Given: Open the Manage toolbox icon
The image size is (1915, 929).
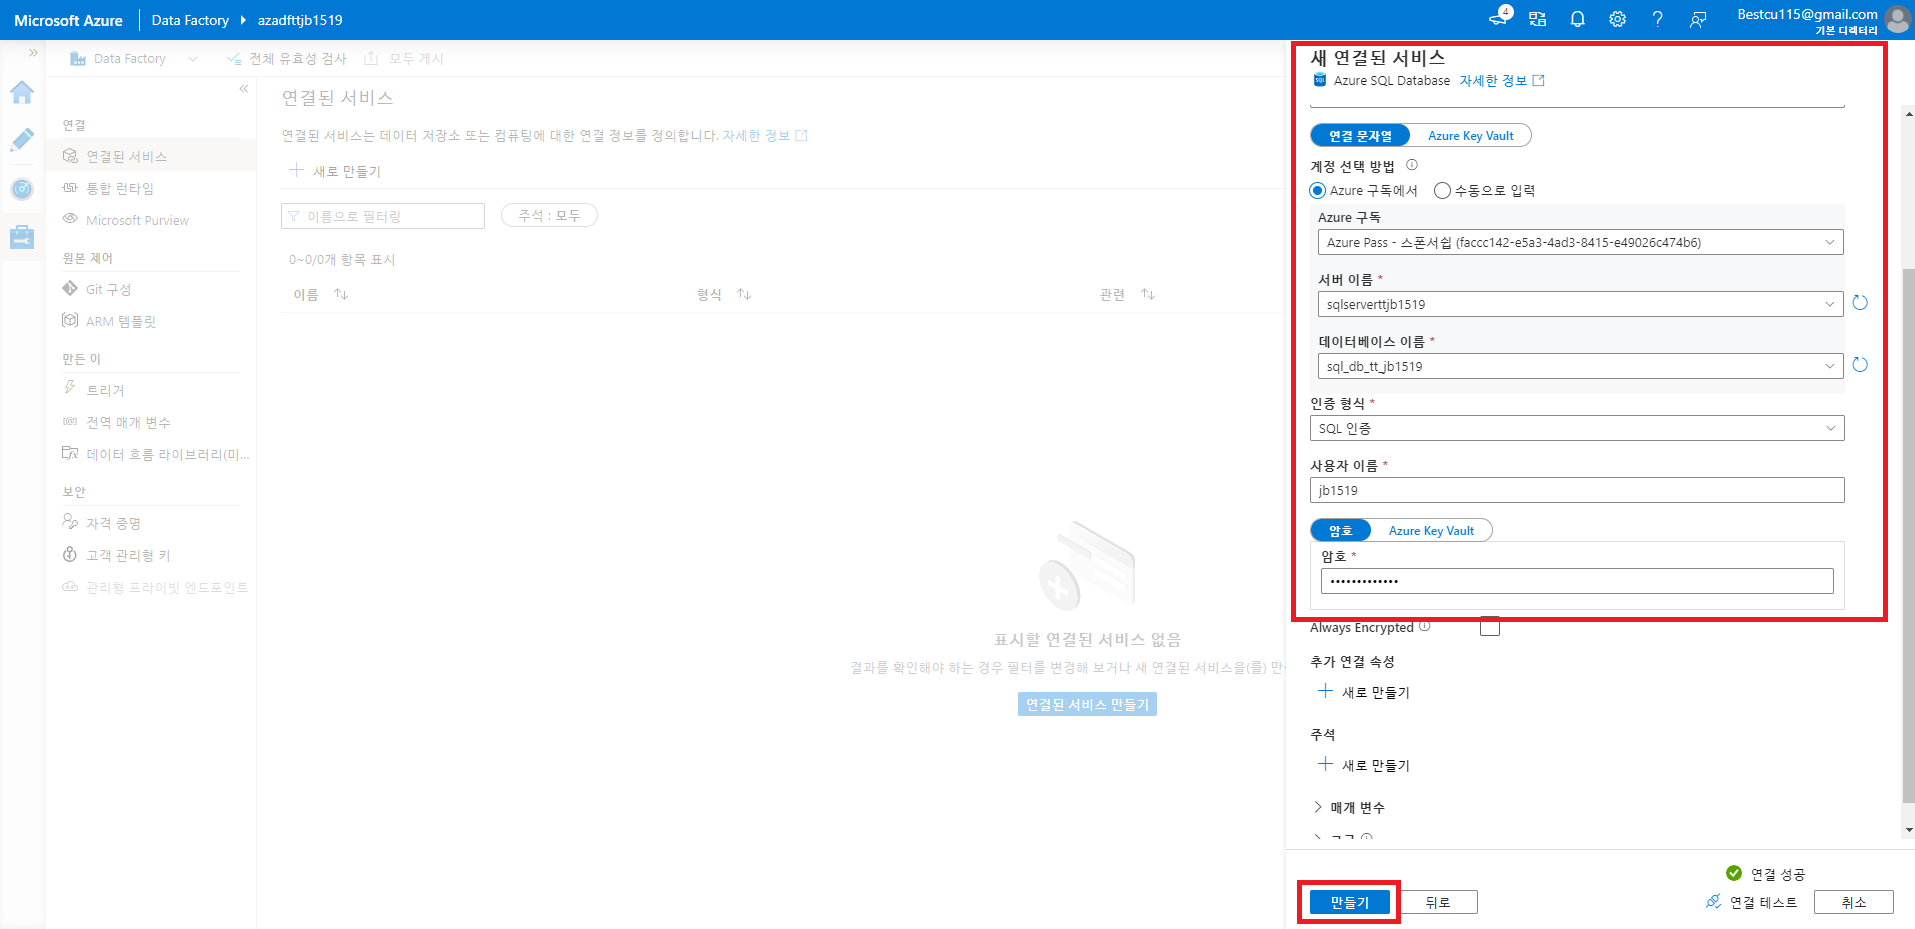Looking at the screenshot, I should tap(22, 237).
